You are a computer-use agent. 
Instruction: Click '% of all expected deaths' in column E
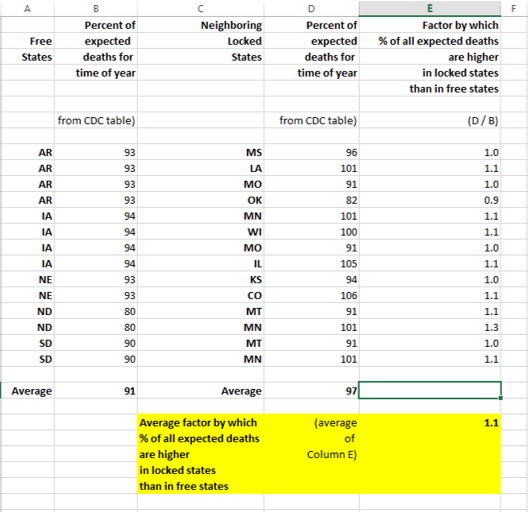(x=430, y=41)
